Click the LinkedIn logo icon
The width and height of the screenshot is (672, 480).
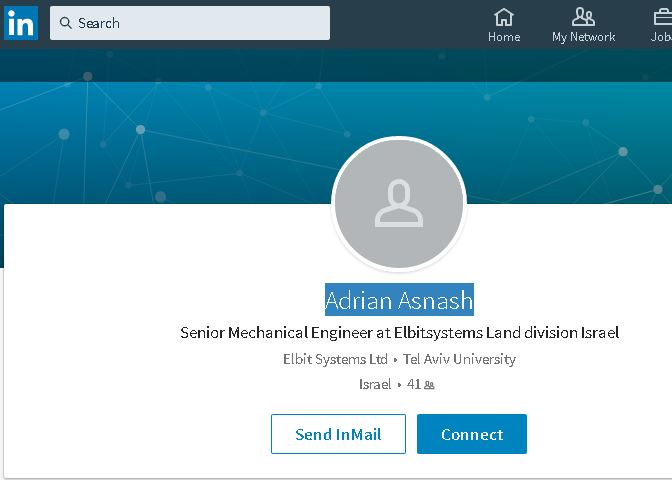[20, 23]
